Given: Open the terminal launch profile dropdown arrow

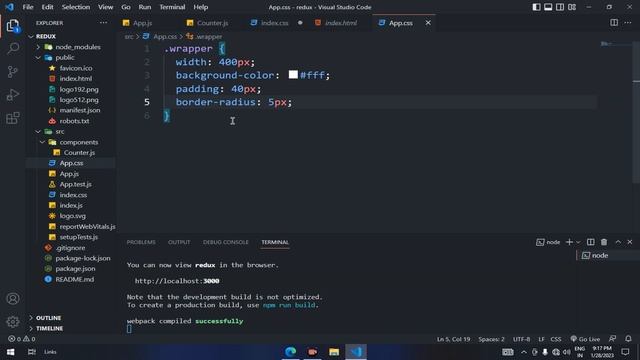Looking at the screenshot, I should click(578, 242).
